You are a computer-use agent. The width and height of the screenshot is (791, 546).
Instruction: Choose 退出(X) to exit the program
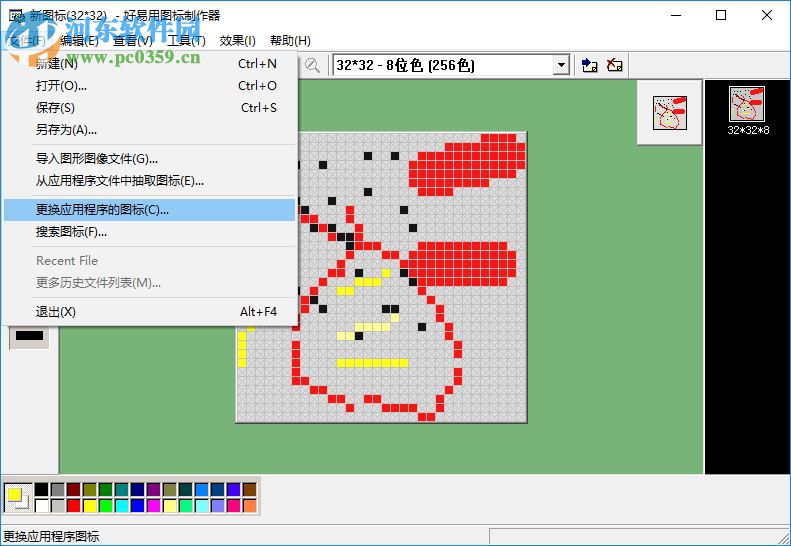click(149, 312)
